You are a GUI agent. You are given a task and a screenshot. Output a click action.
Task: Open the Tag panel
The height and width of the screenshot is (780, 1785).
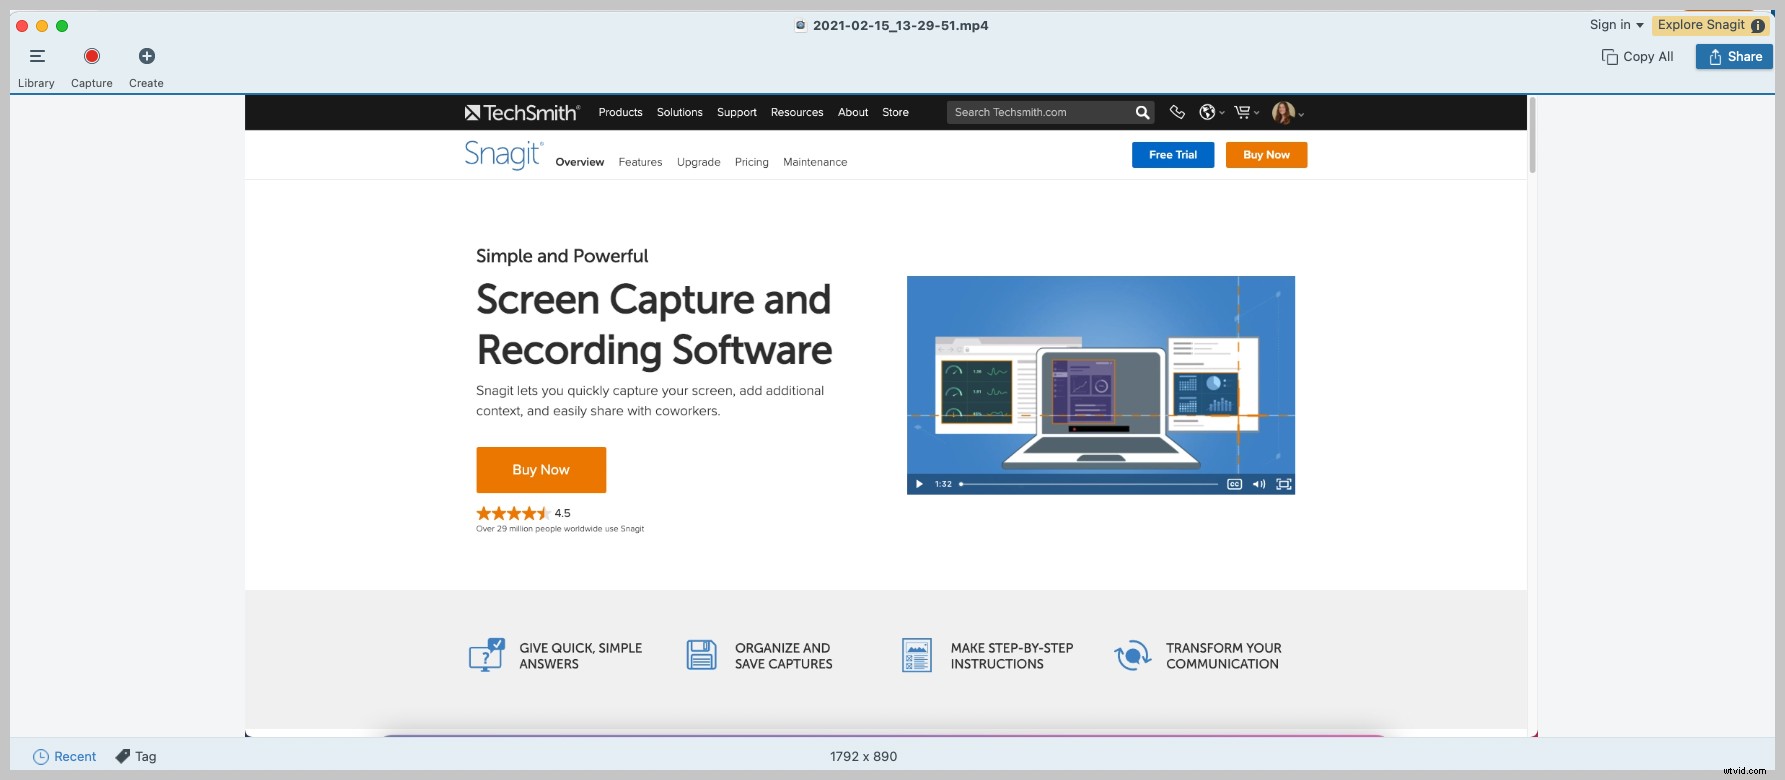(136, 757)
